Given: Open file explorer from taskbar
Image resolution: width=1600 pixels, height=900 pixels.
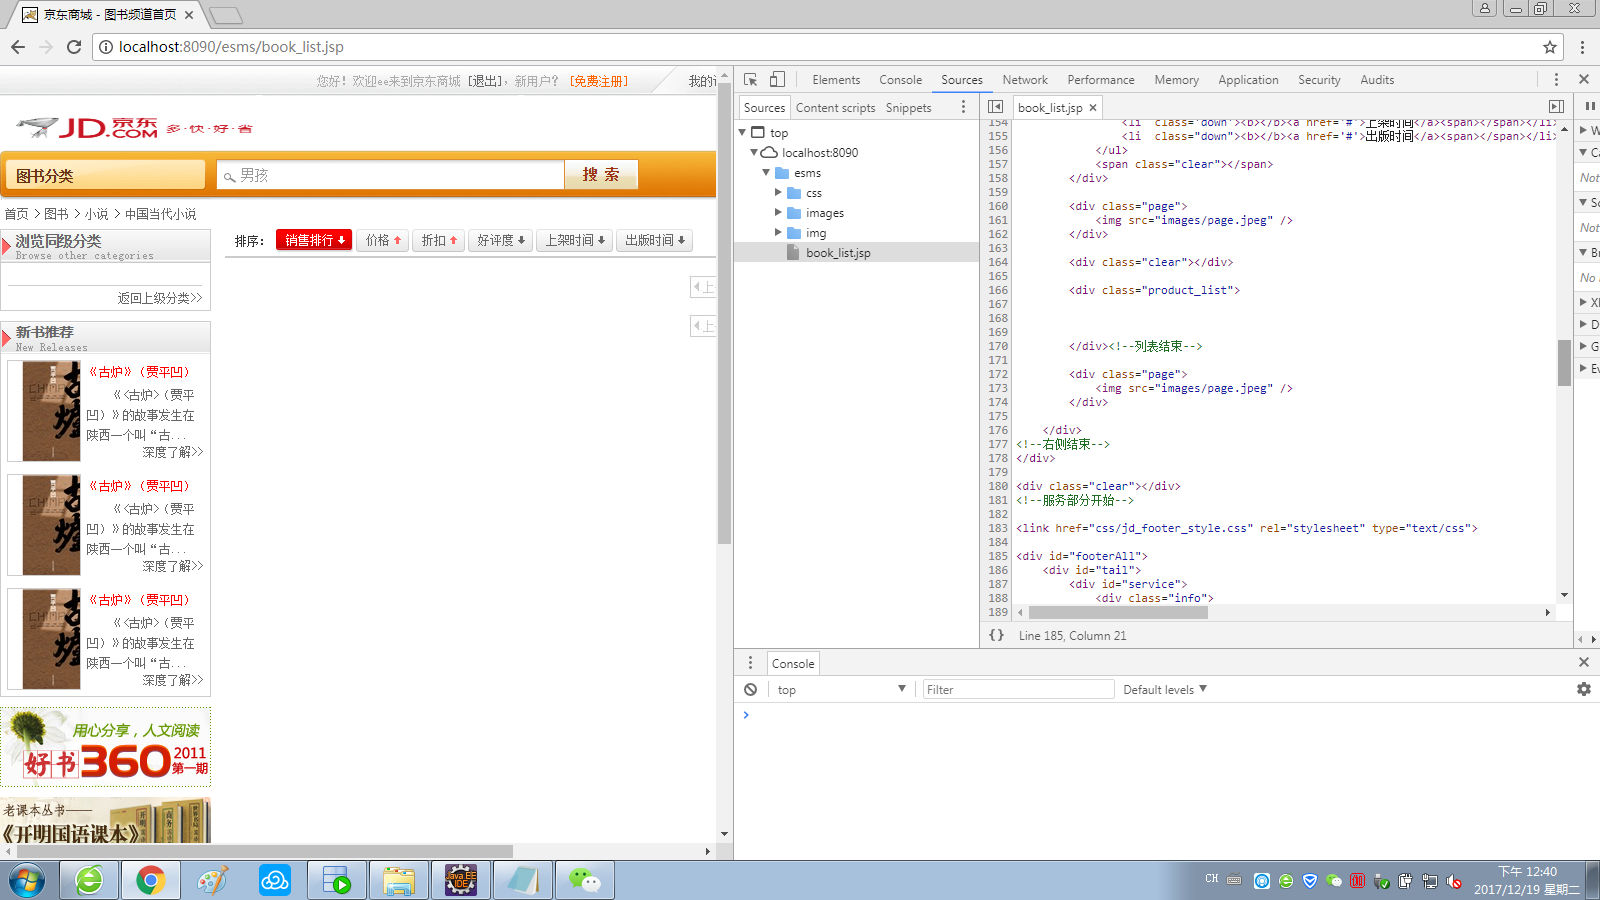Looking at the screenshot, I should pyautogui.click(x=399, y=881).
